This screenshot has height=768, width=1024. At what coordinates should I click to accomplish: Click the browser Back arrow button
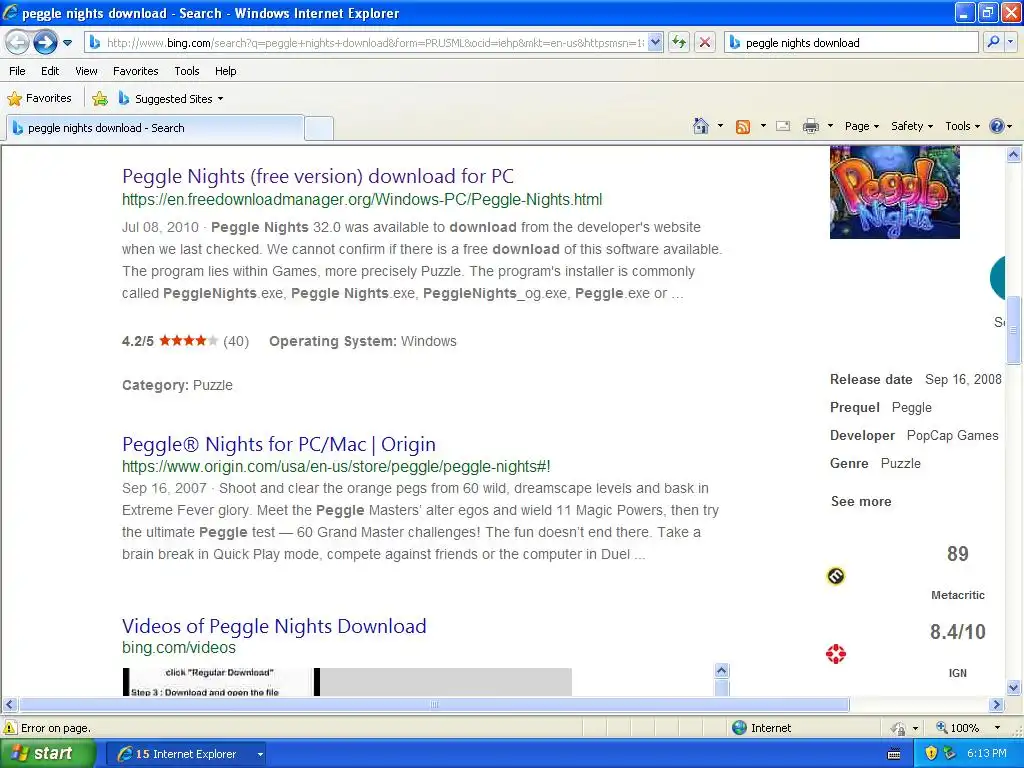click(x=17, y=43)
